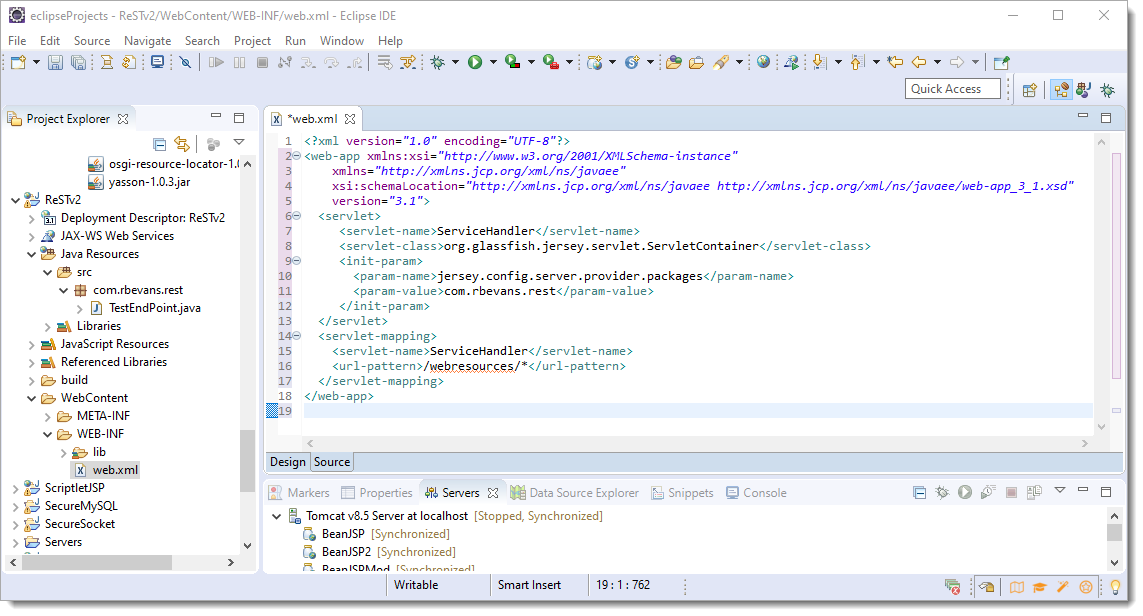This screenshot has height=616, width=1143.
Task: Click Last Edit Location icon
Action: (x=895, y=63)
